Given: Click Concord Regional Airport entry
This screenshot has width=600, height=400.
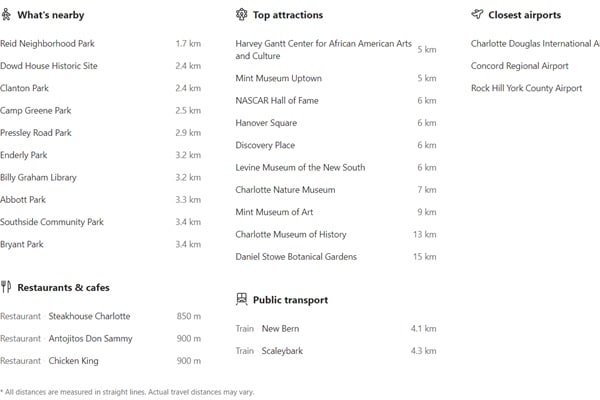Looking at the screenshot, I should point(519,66).
